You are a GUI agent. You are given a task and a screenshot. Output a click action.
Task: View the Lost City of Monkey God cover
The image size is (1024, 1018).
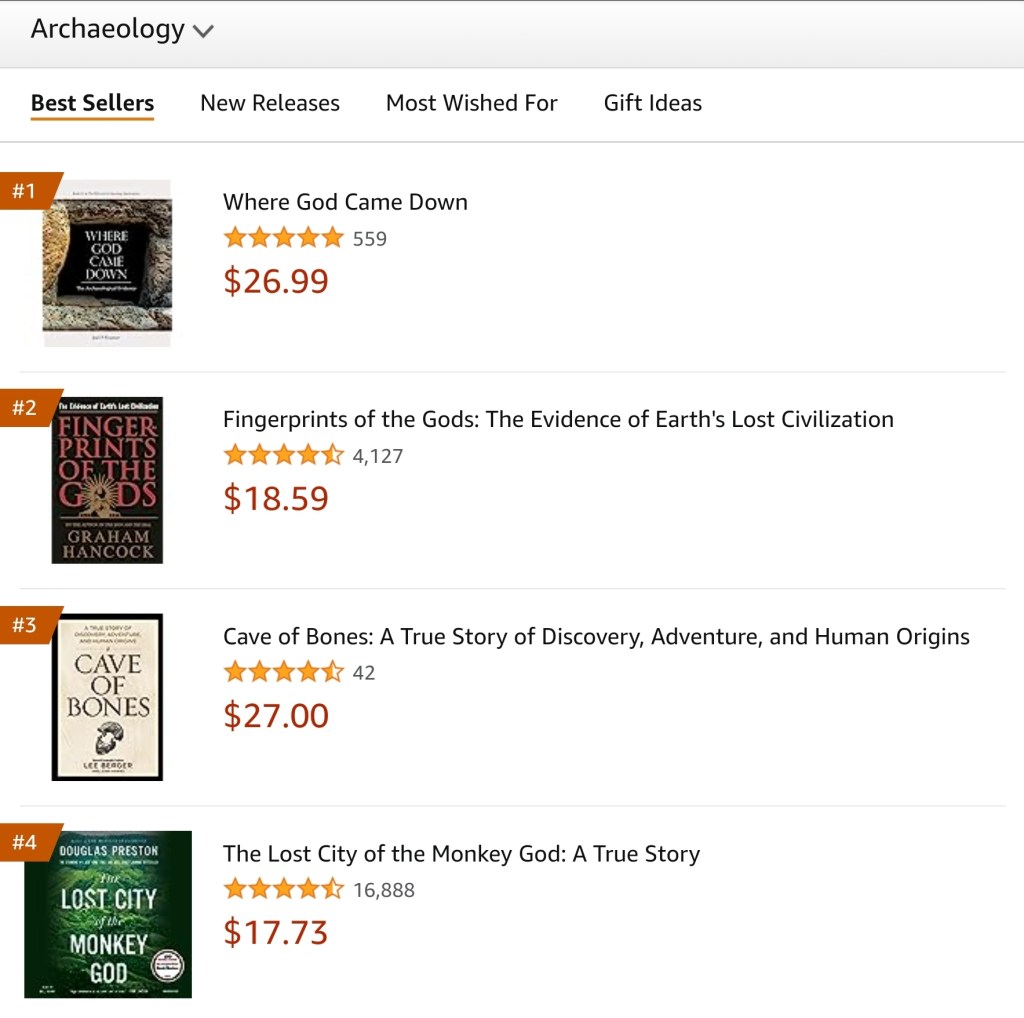(107, 914)
